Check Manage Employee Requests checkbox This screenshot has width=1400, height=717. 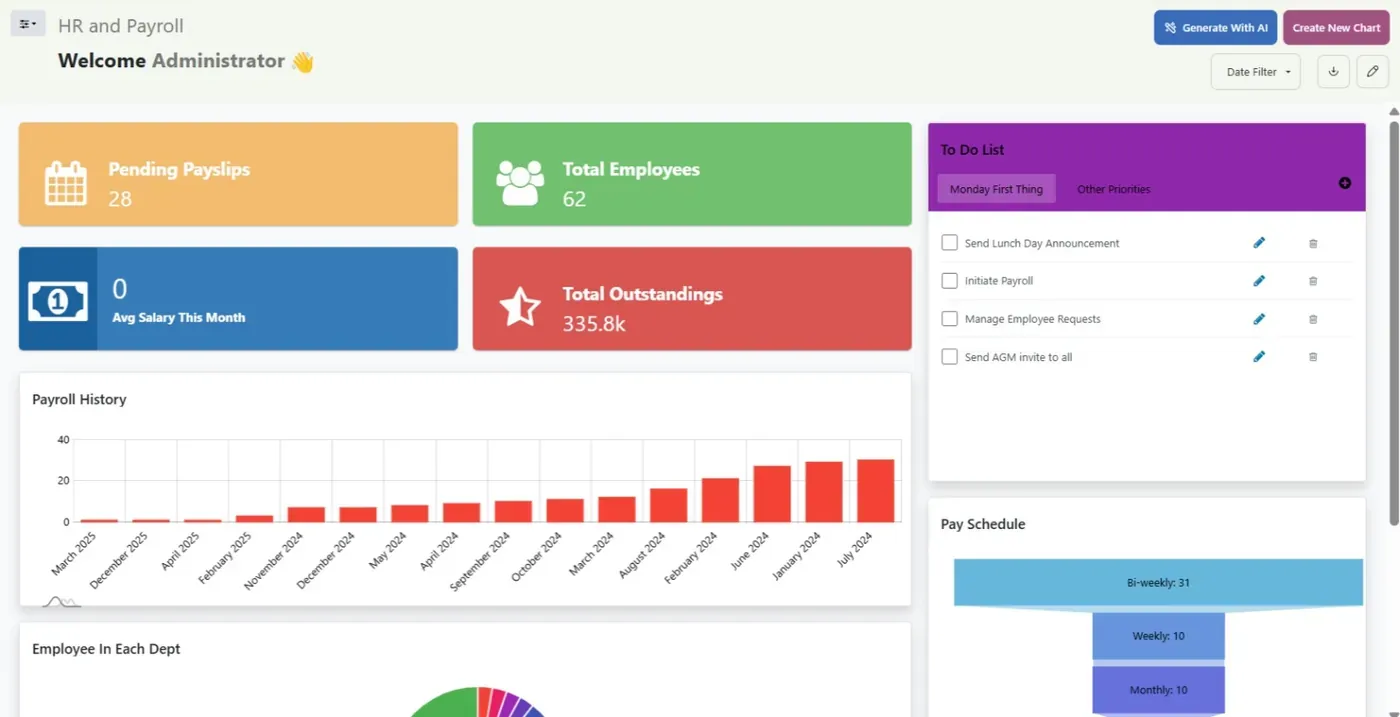[950, 319]
